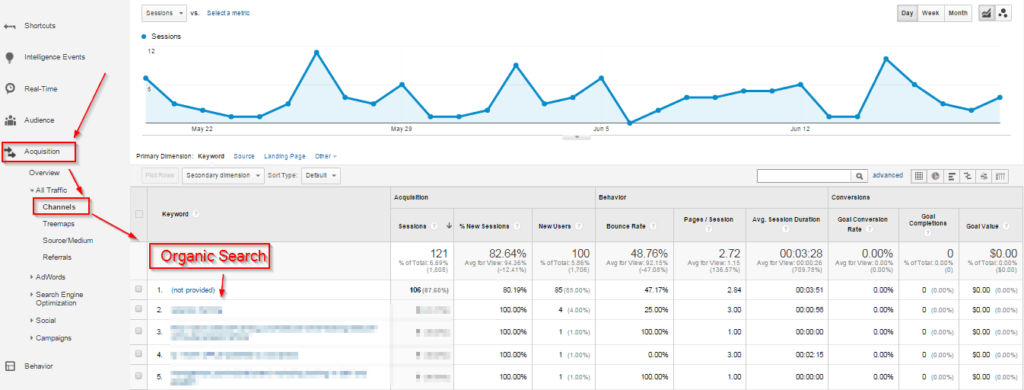Switch primary dimension to Source
This screenshot has height=390, width=1024.
[244, 157]
